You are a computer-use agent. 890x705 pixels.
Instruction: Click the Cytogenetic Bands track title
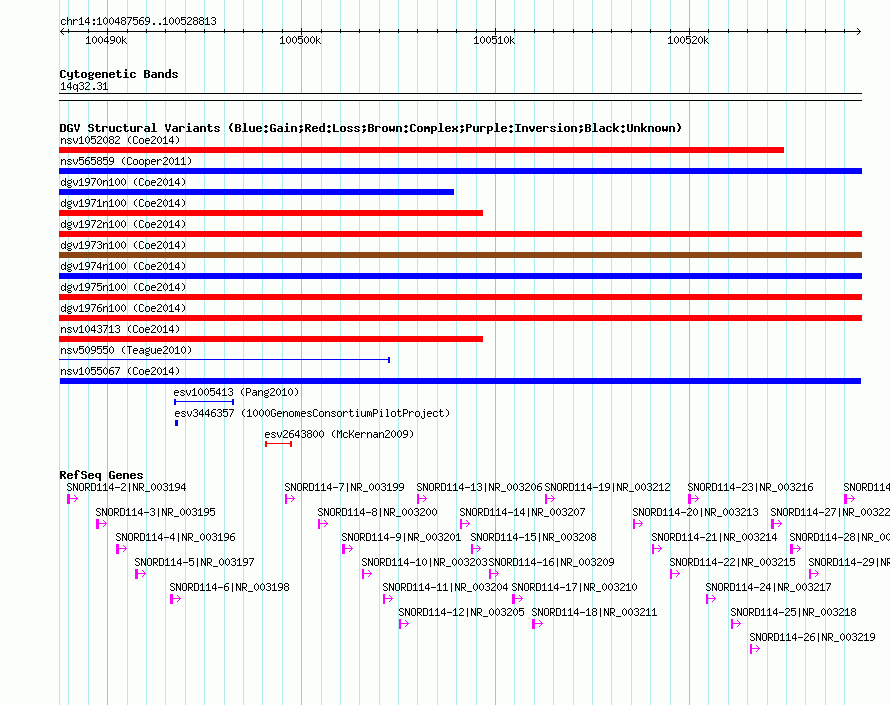coord(119,74)
